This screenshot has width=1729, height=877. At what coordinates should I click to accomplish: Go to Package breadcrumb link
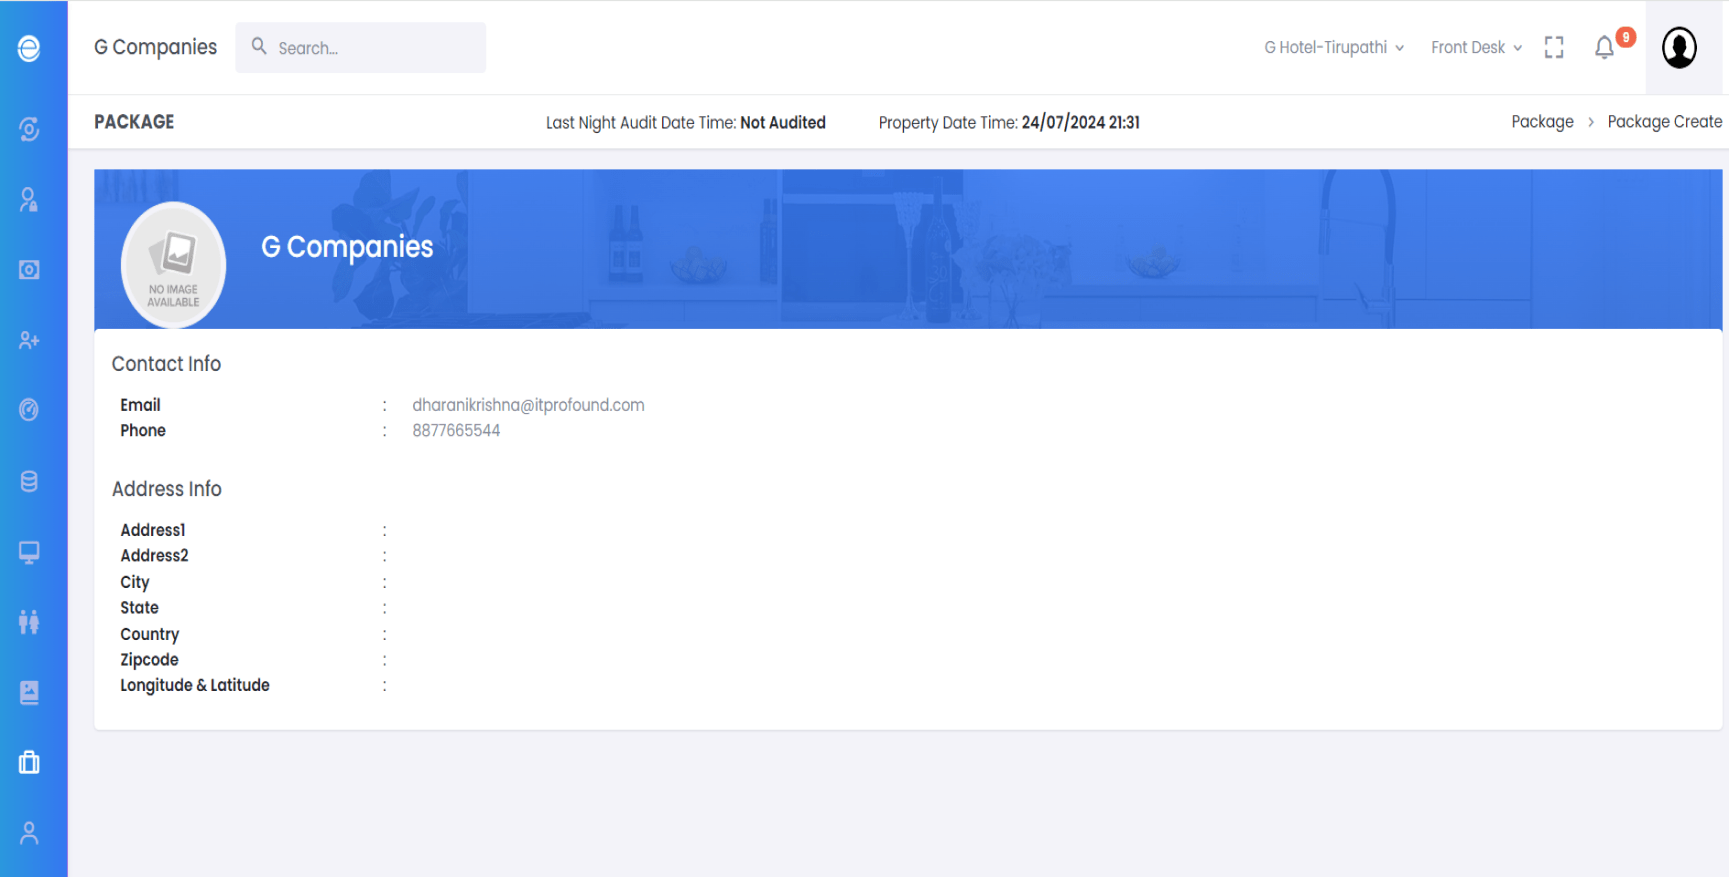[1542, 121]
